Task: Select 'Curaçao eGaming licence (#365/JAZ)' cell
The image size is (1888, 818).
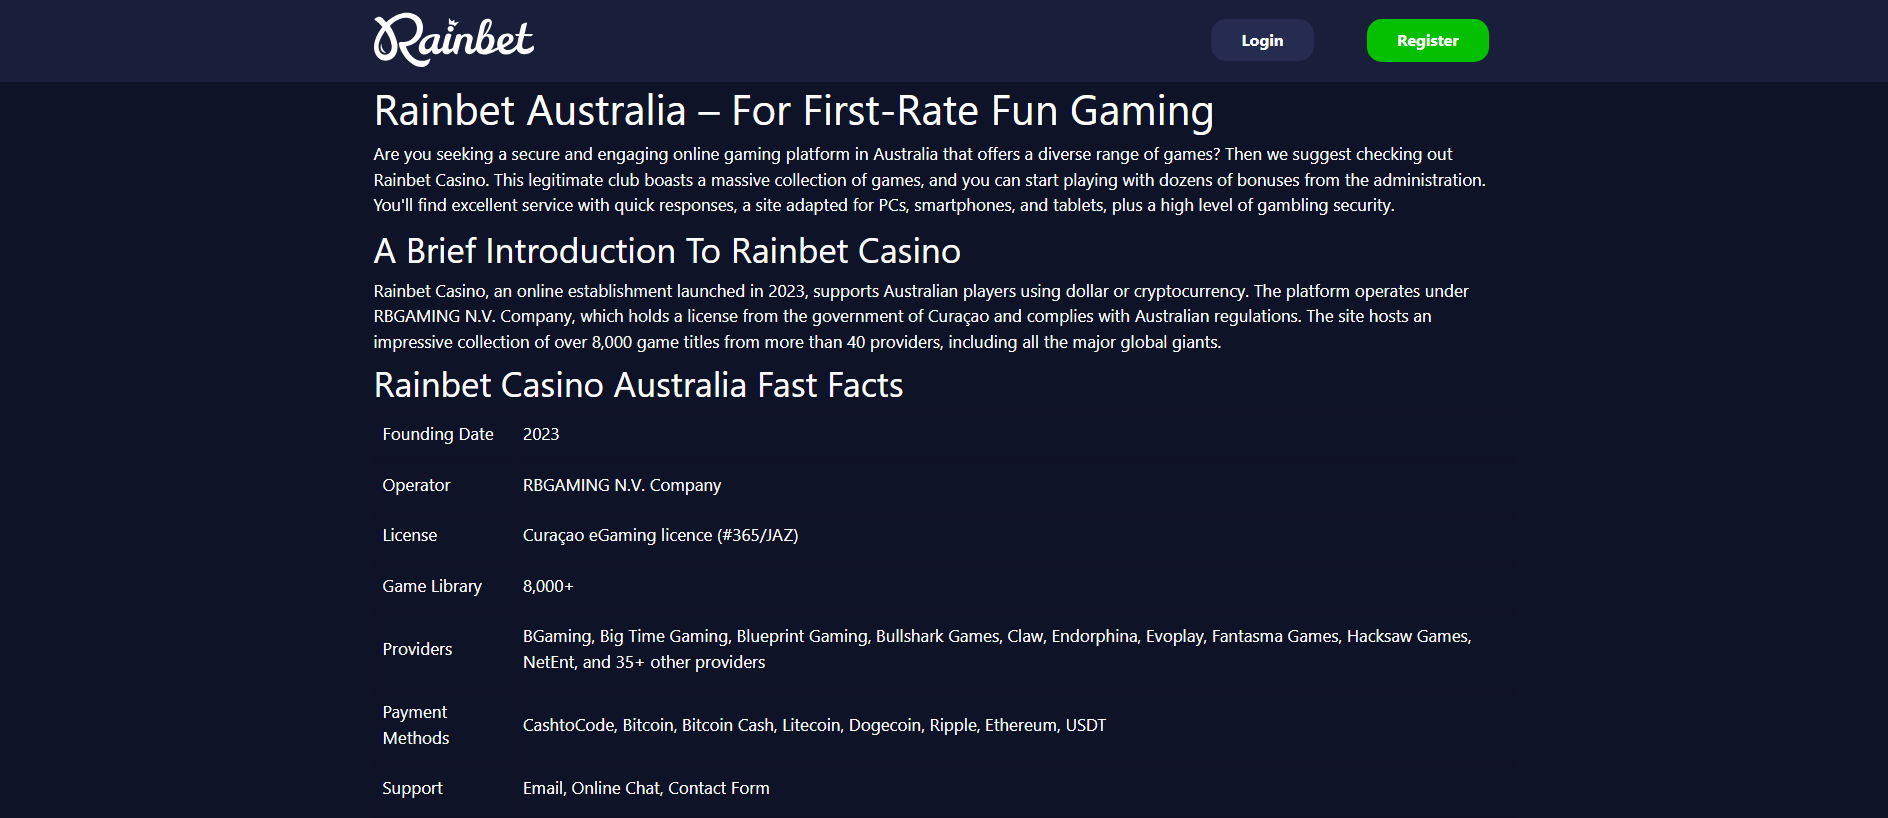Action: (x=660, y=535)
